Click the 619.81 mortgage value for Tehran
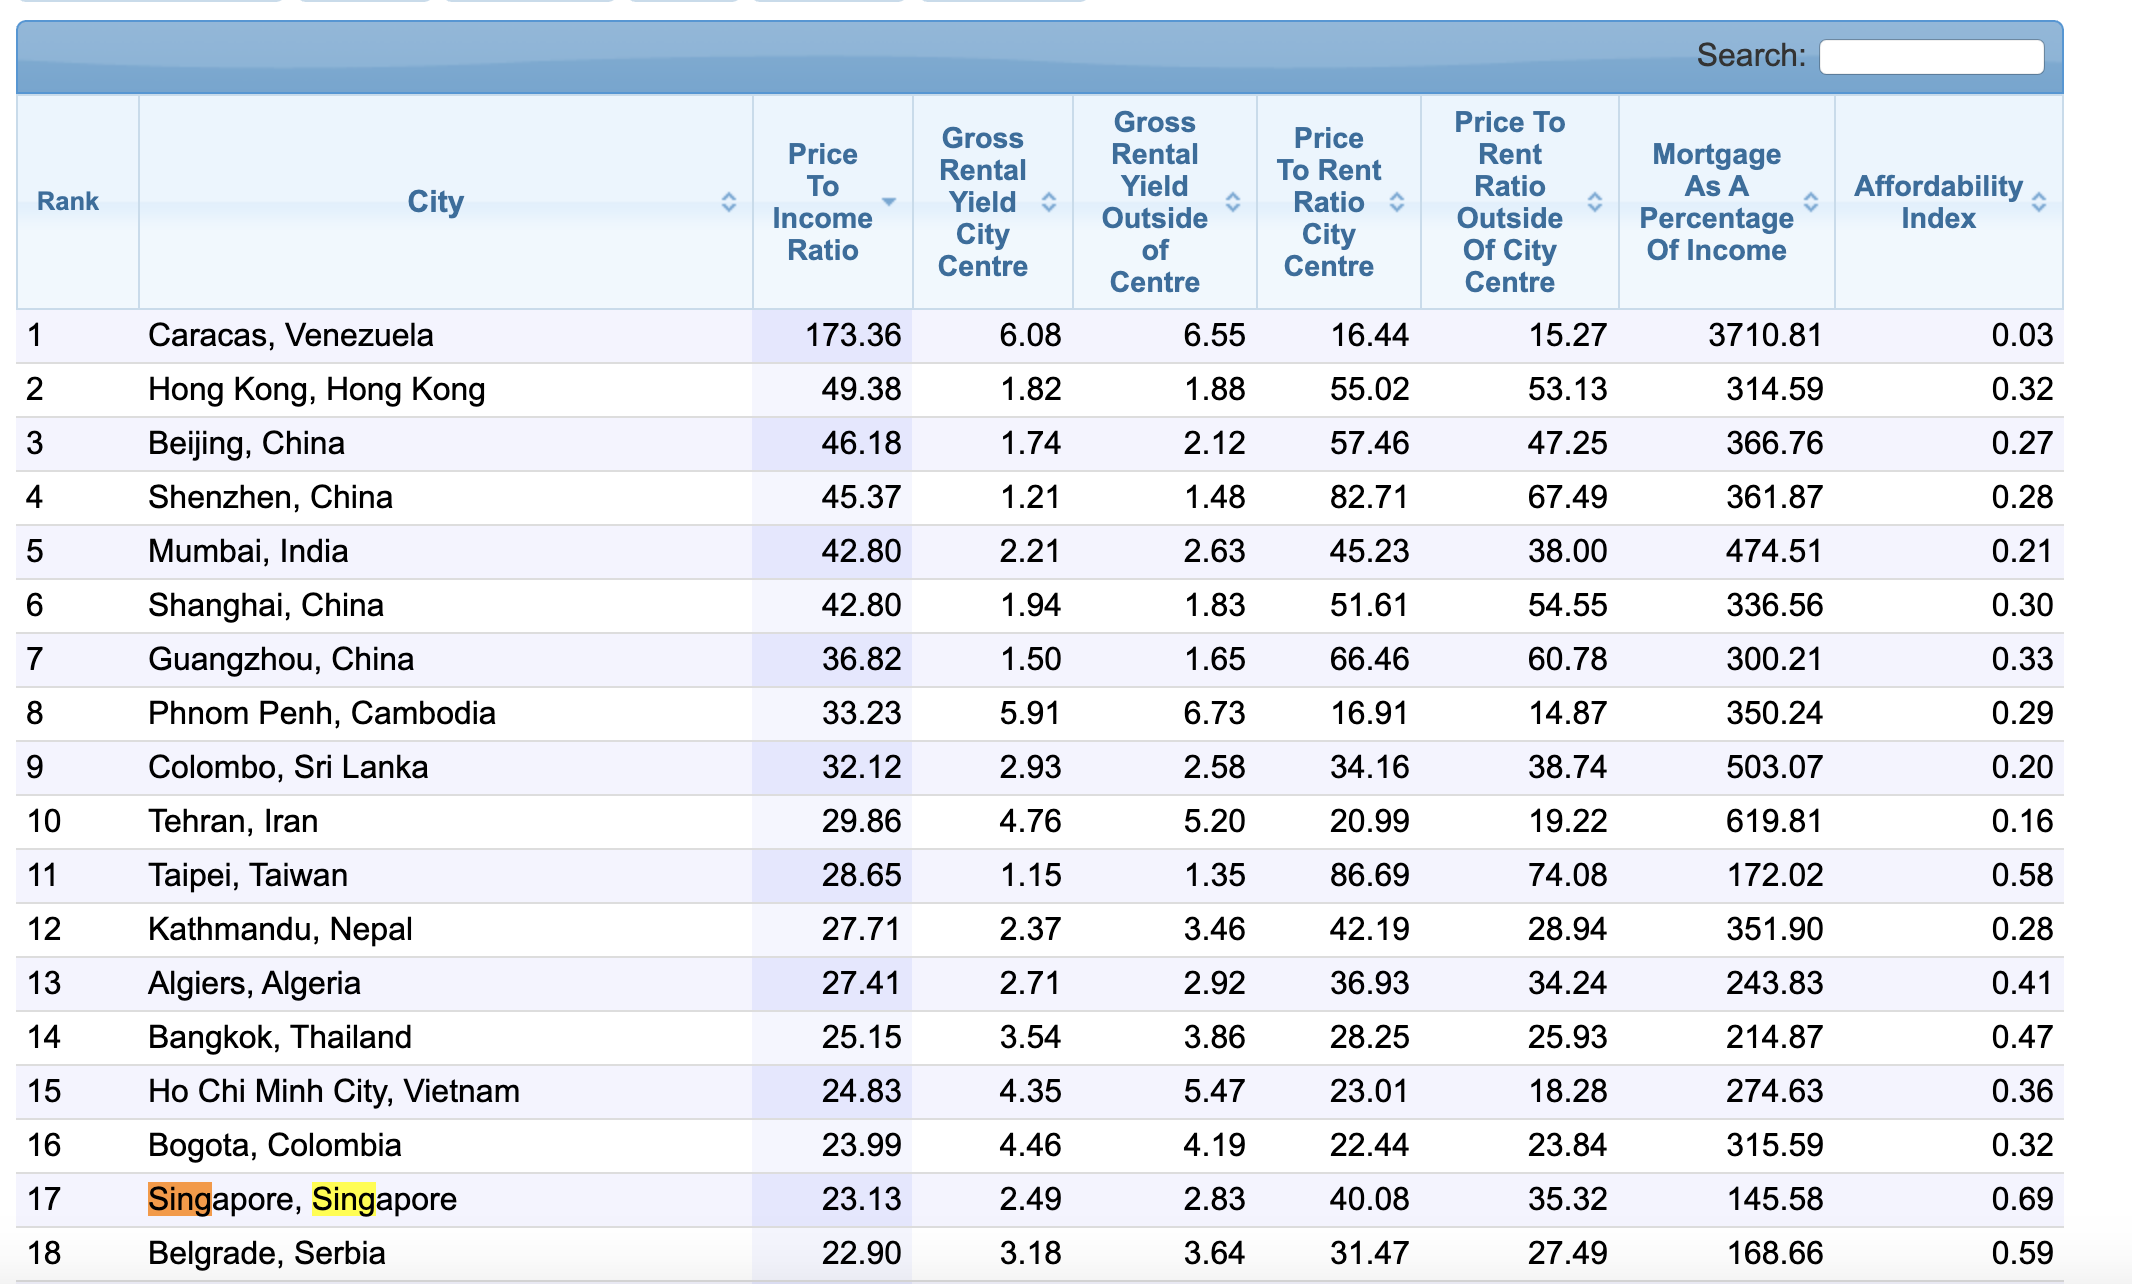This screenshot has height=1284, width=2132. [x=1775, y=821]
